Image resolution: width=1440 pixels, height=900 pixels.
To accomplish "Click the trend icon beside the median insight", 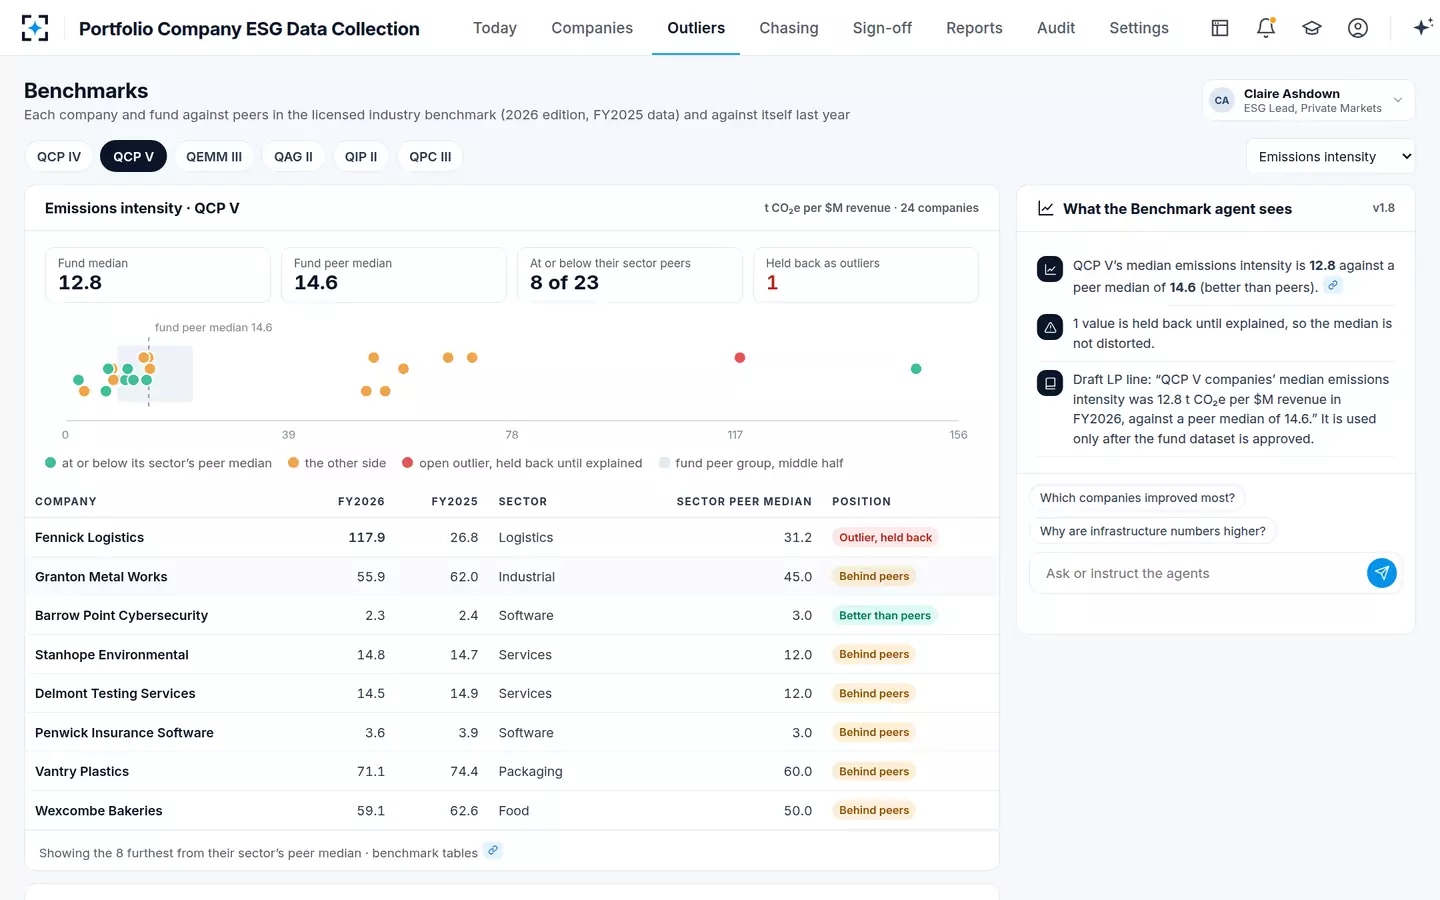I will 1050,269.
